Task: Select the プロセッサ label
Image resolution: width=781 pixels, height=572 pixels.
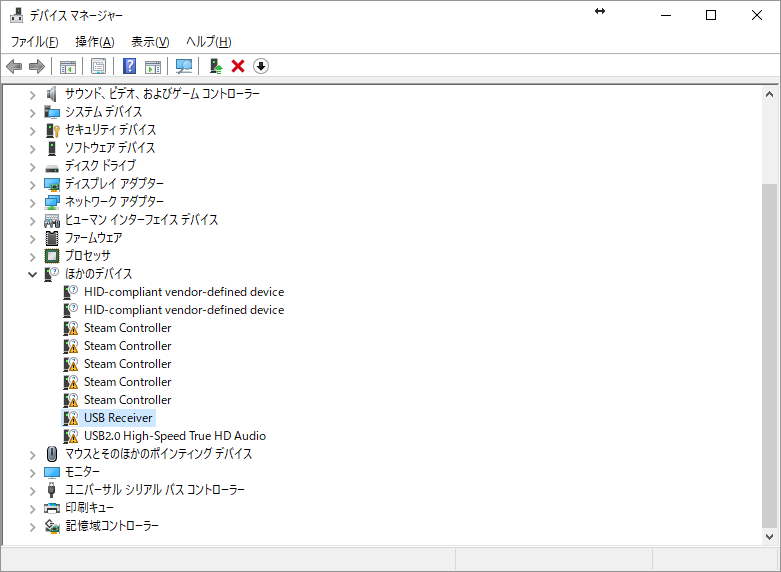Action: (x=88, y=256)
